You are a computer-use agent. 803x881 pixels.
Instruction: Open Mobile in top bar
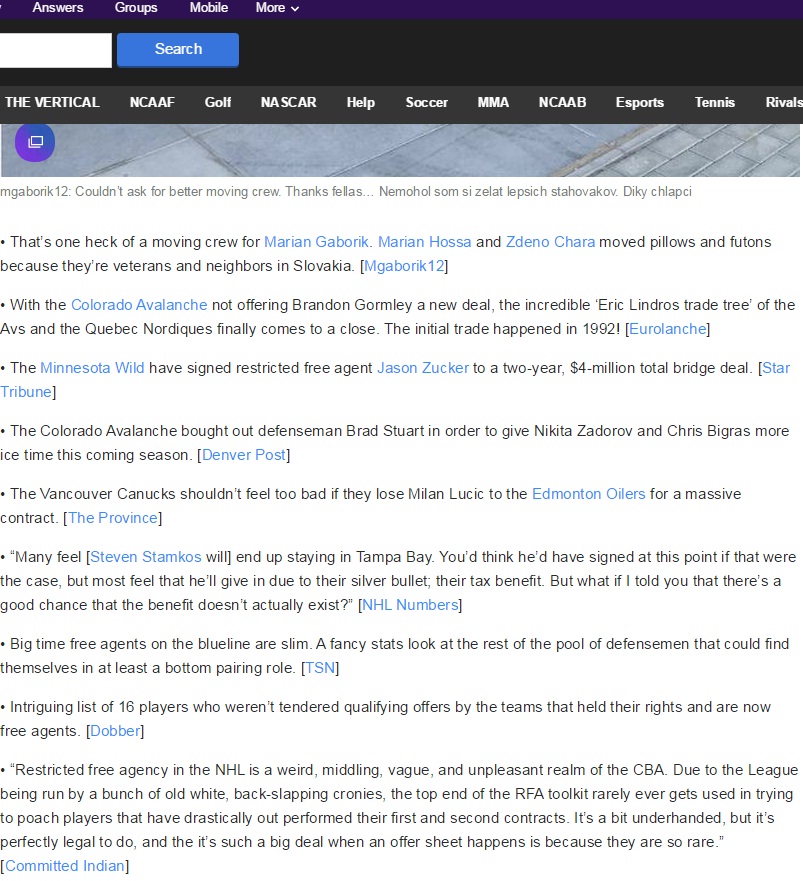[208, 8]
